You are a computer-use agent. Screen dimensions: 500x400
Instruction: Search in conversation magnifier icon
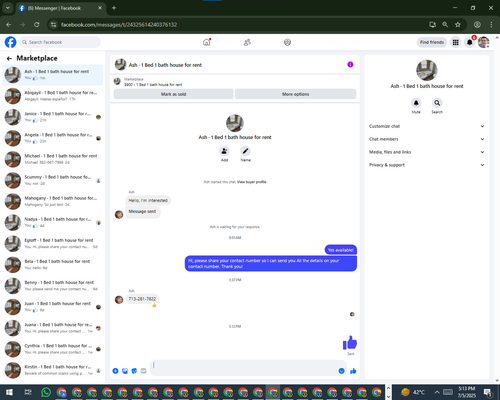coord(437,103)
